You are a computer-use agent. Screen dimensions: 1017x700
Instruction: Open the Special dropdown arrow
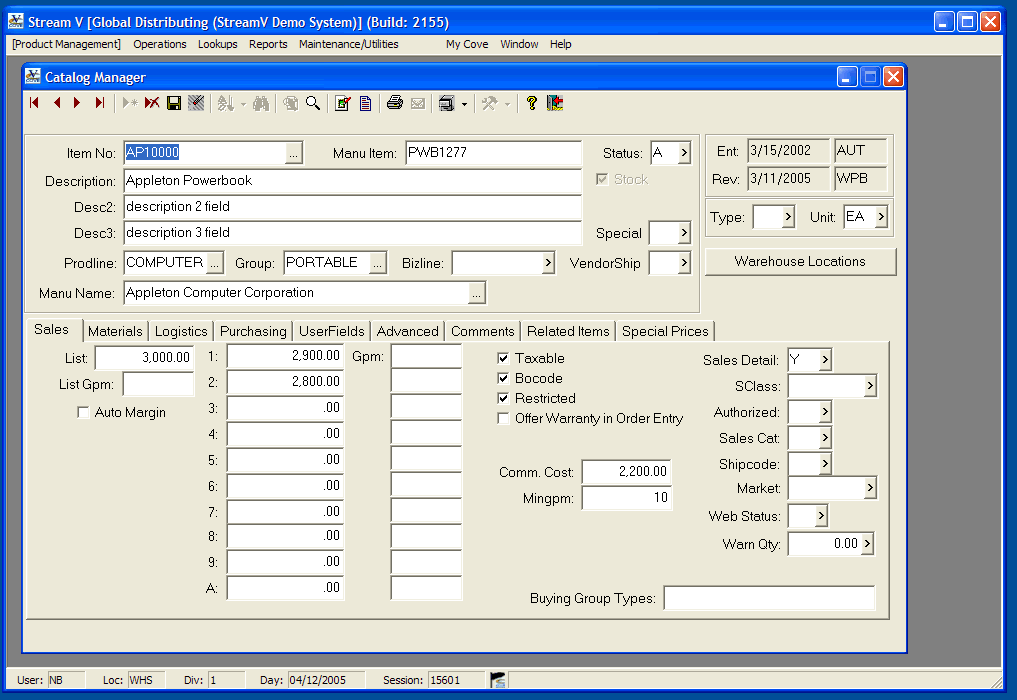tap(684, 233)
